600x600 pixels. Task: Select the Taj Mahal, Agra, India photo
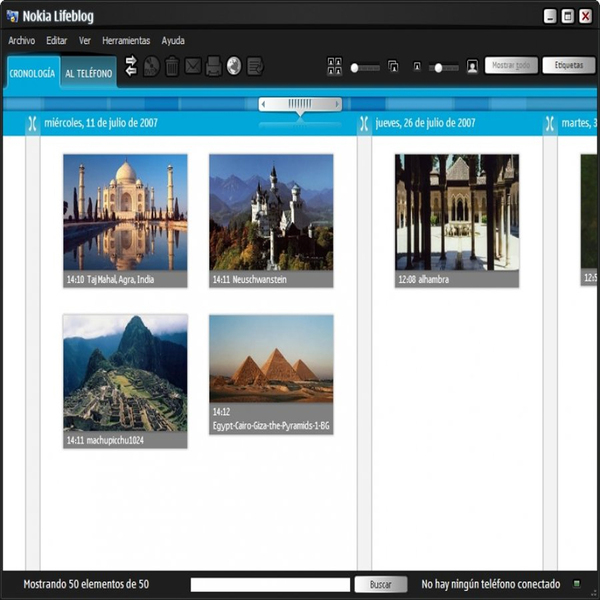pos(125,212)
